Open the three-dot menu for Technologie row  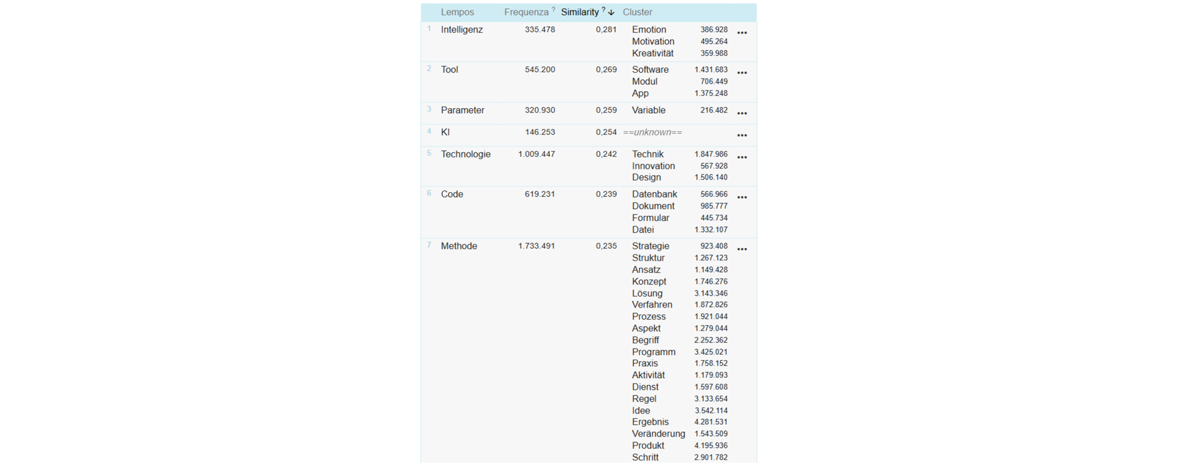pyautogui.click(x=742, y=157)
